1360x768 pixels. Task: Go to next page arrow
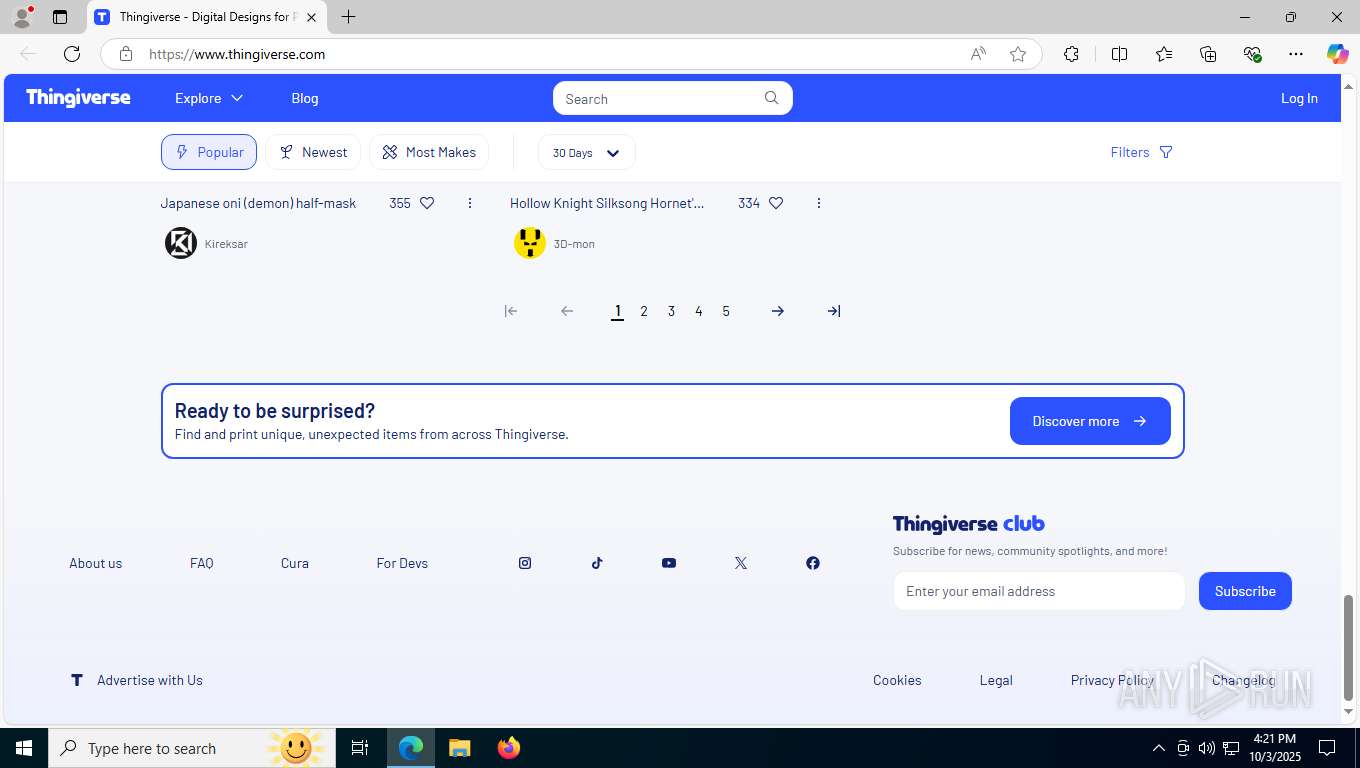coord(778,311)
